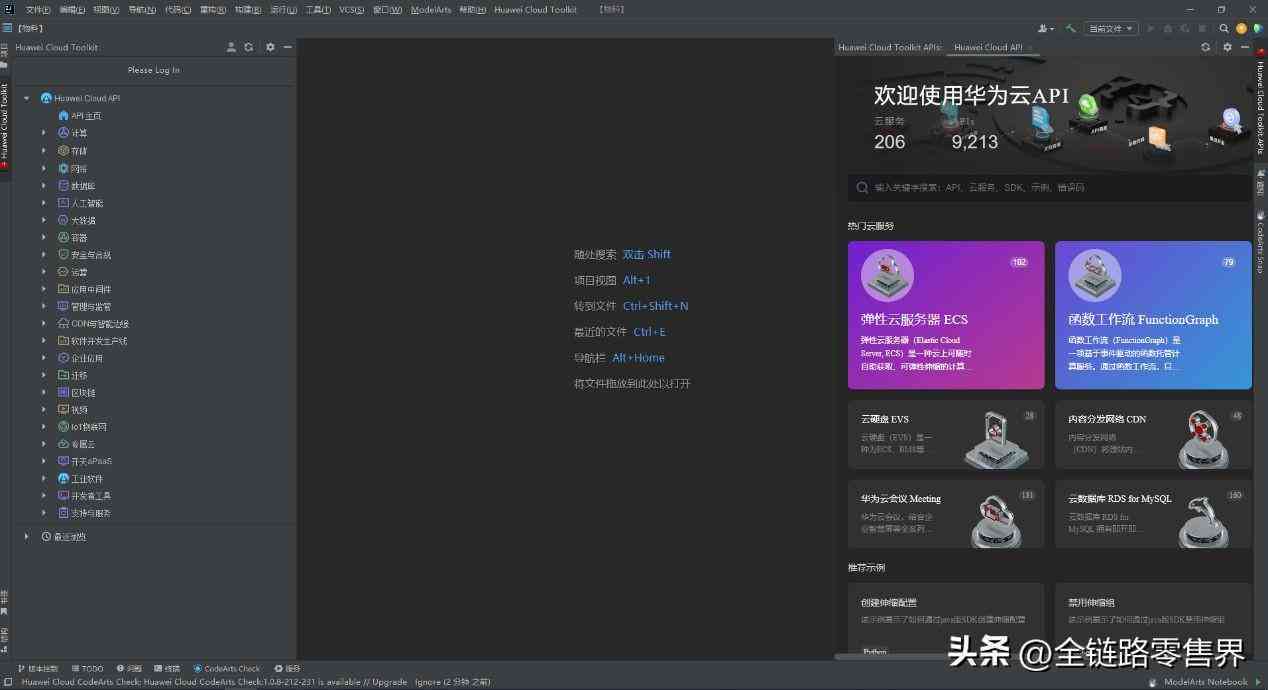Open the gear settings in the API tool window
This screenshot has height=690, width=1268.
coord(1227,47)
